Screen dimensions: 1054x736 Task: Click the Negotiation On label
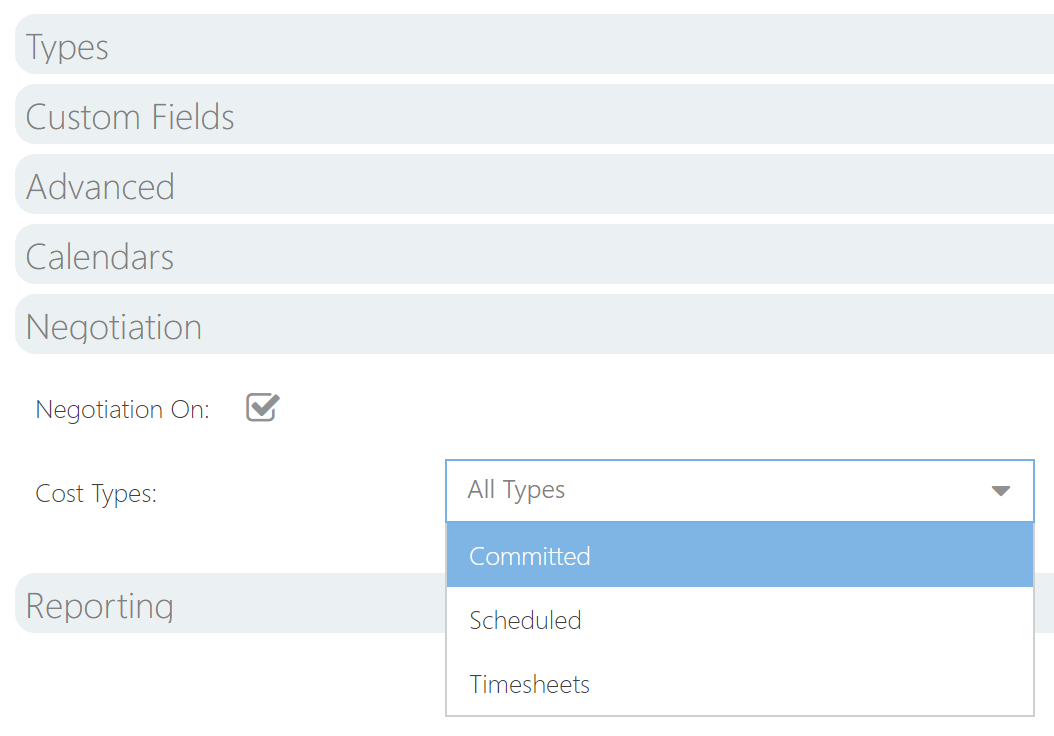click(122, 409)
